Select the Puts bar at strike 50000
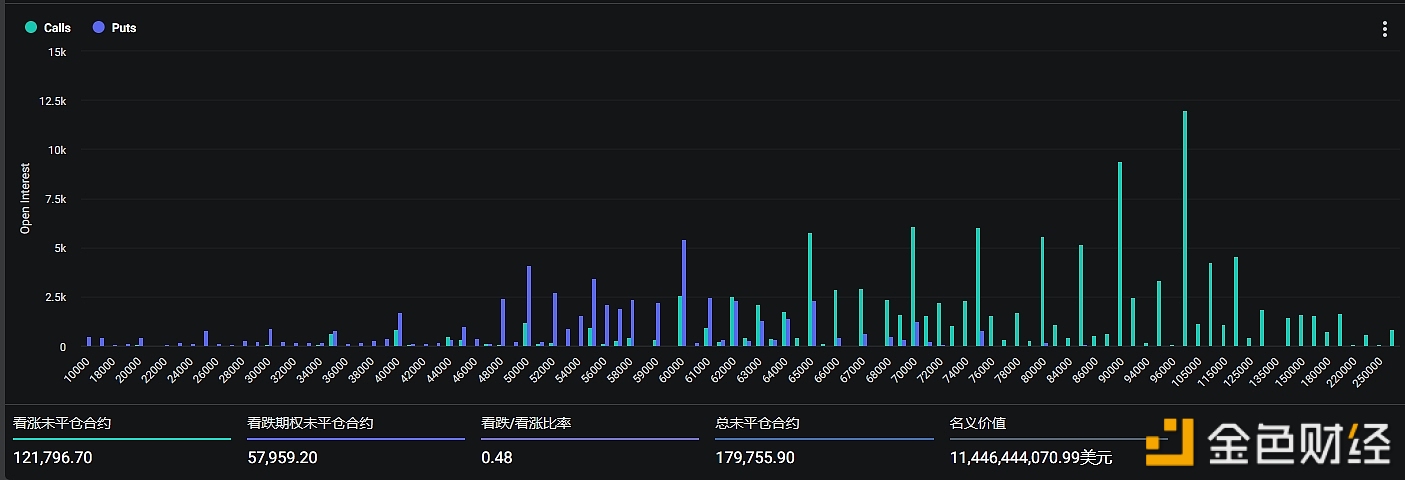The width and height of the screenshot is (1405, 480). pyautogui.click(x=529, y=306)
